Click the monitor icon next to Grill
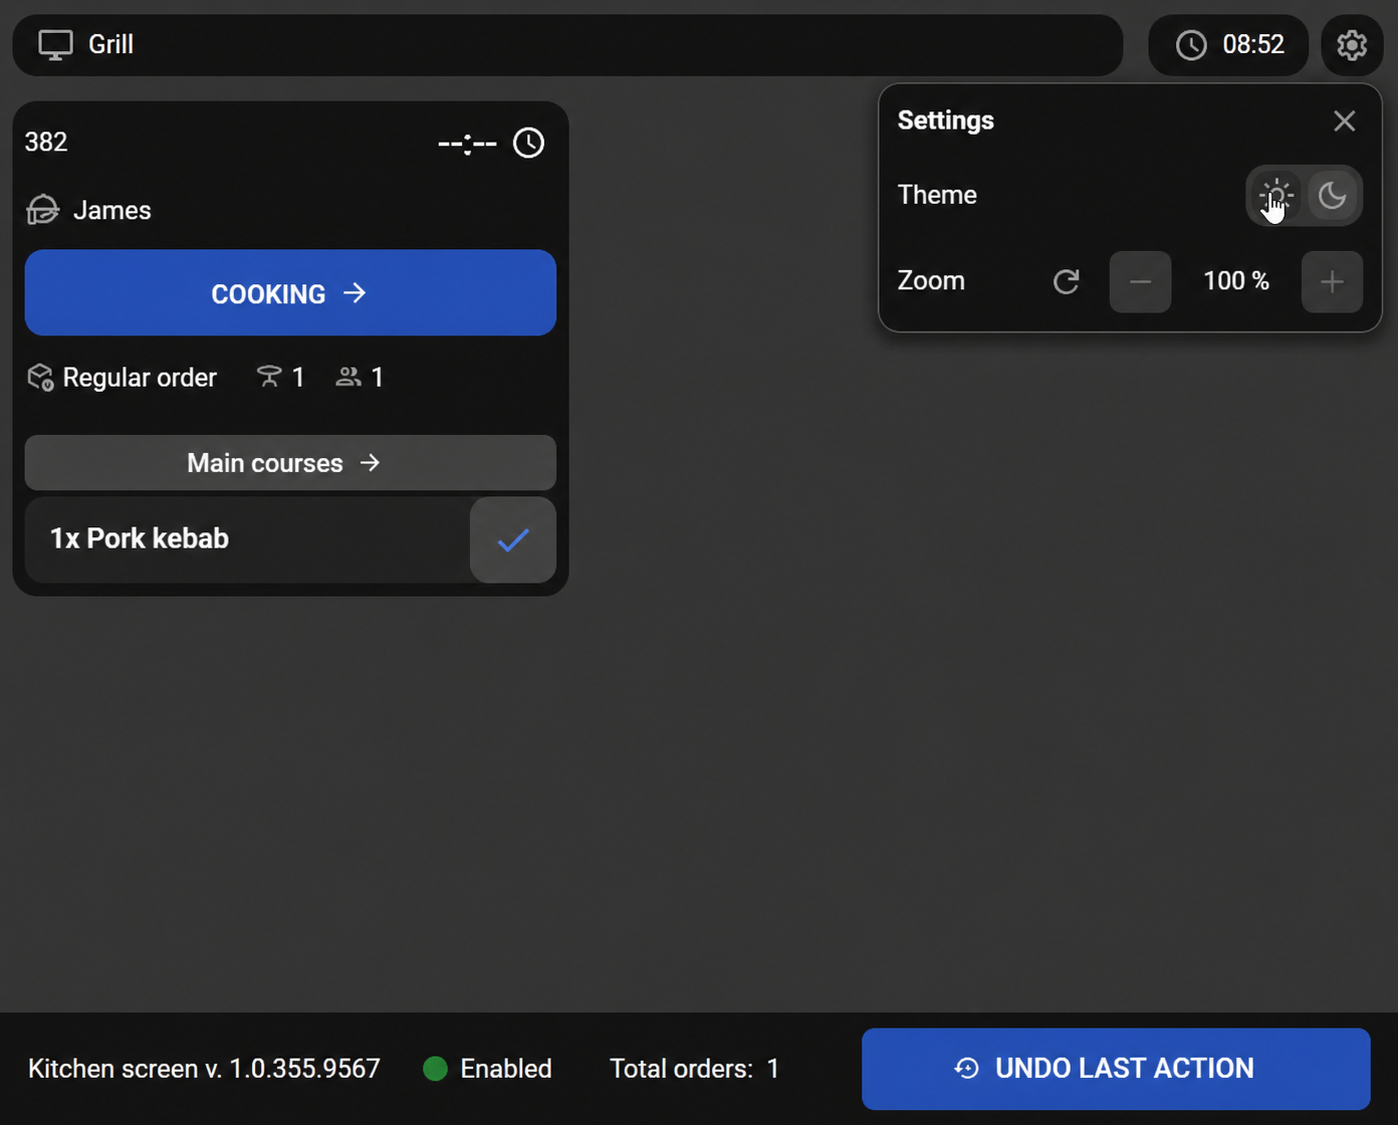The image size is (1398, 1125). tap(56, 45)
